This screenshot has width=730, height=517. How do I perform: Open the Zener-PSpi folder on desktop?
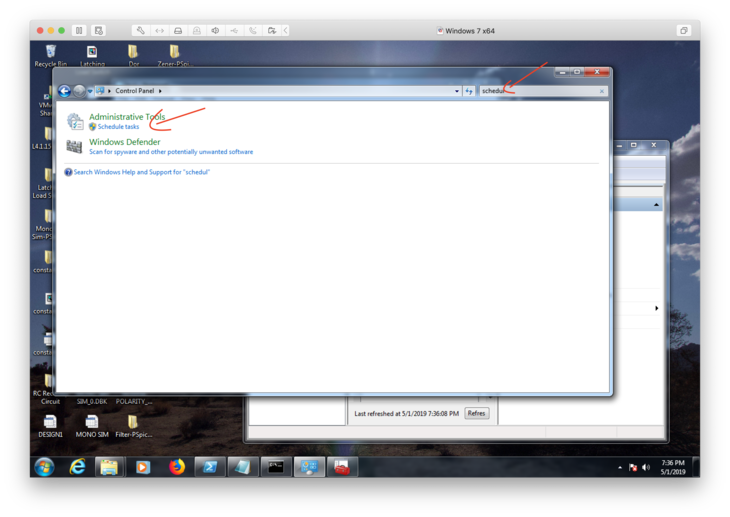(174, 56)
